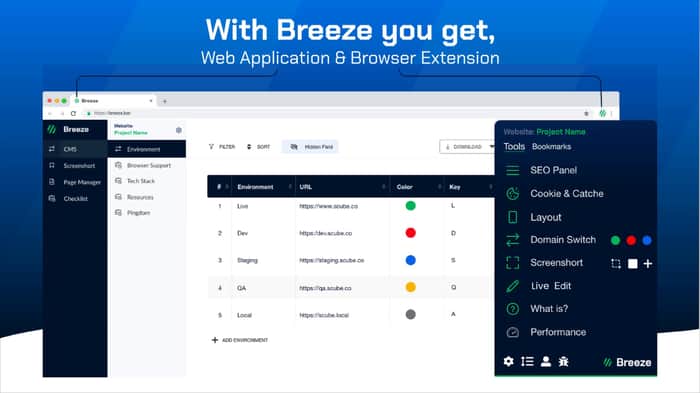Click the https://dev.acube.co URL cell
700x393 pixels.
coord(325,233)
